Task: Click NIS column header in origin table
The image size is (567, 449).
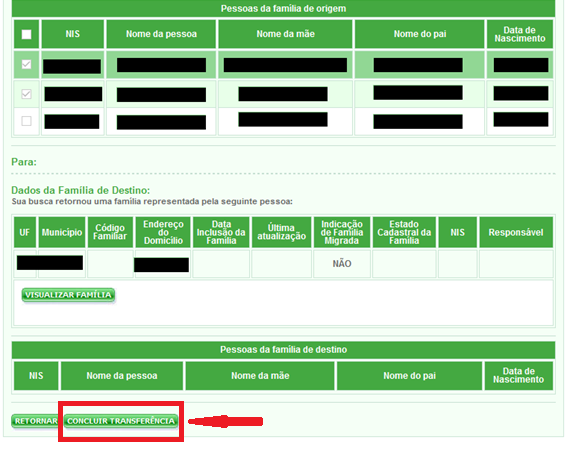Action: [x=73, y=34]
